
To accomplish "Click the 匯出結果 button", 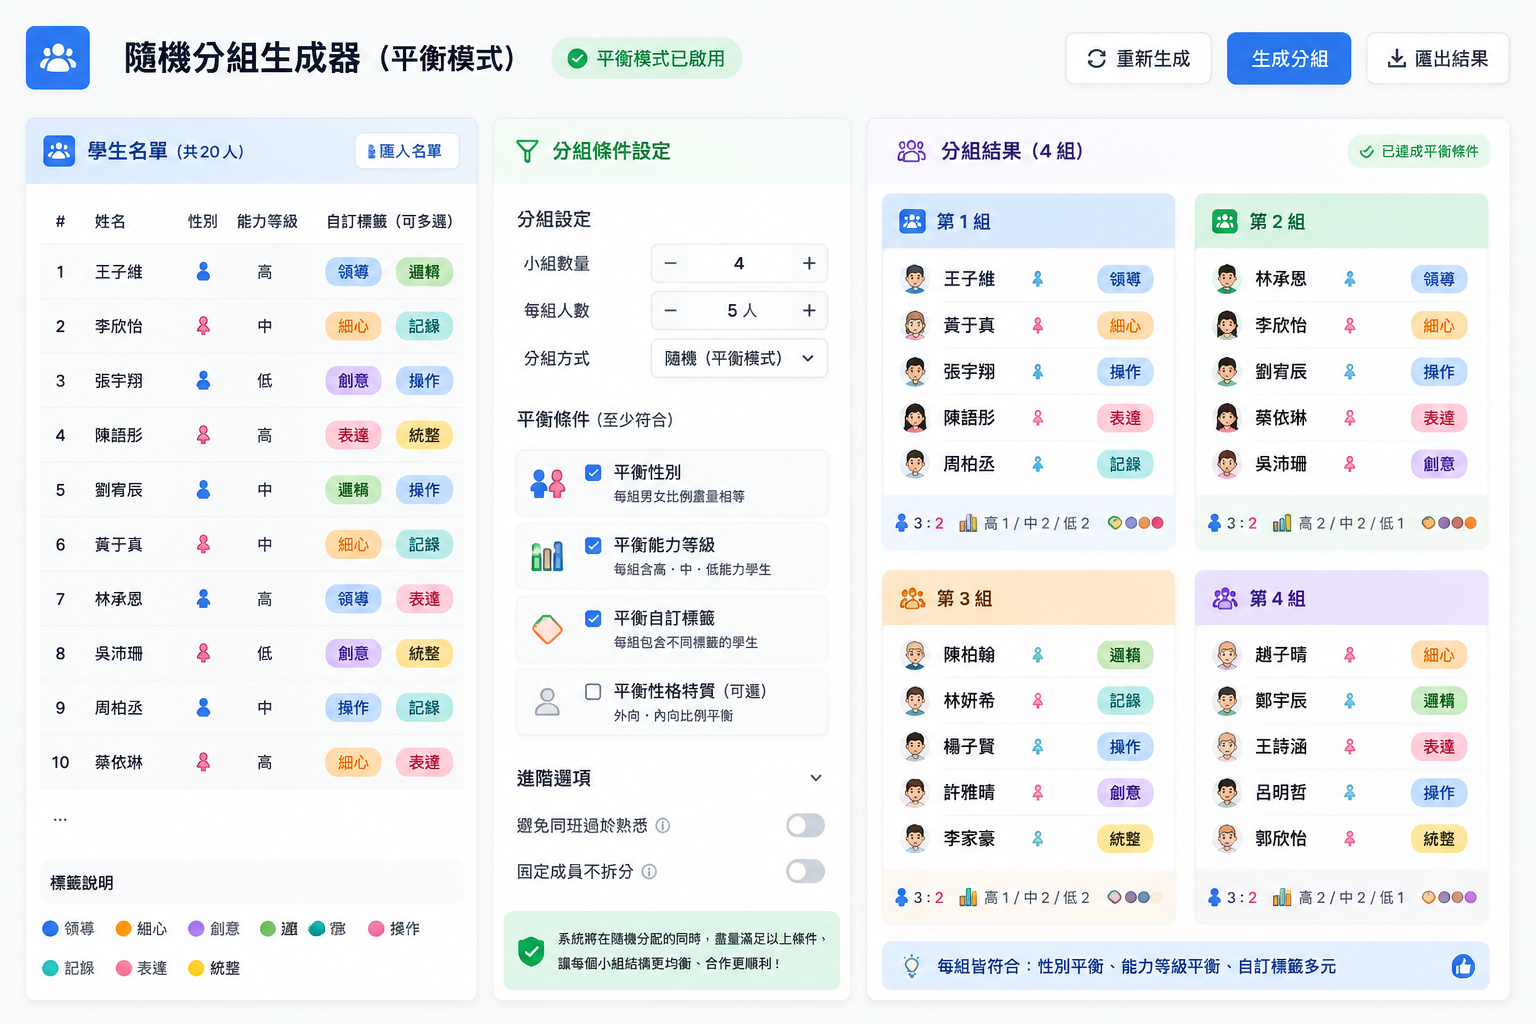I will tap(1438, 59).
